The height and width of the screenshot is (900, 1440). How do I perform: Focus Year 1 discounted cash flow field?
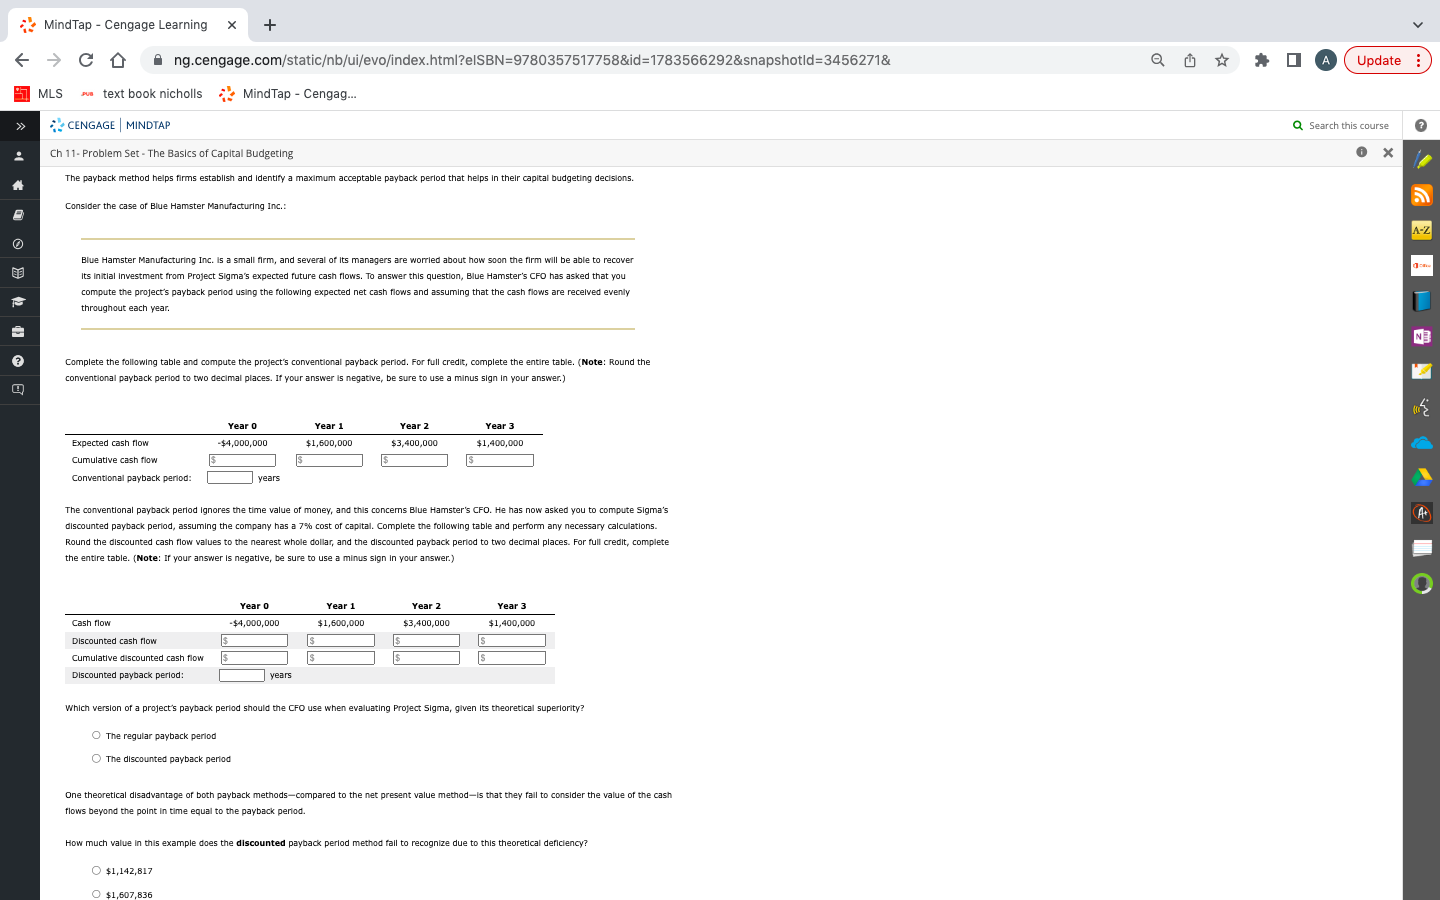click(x=341, y=641)
